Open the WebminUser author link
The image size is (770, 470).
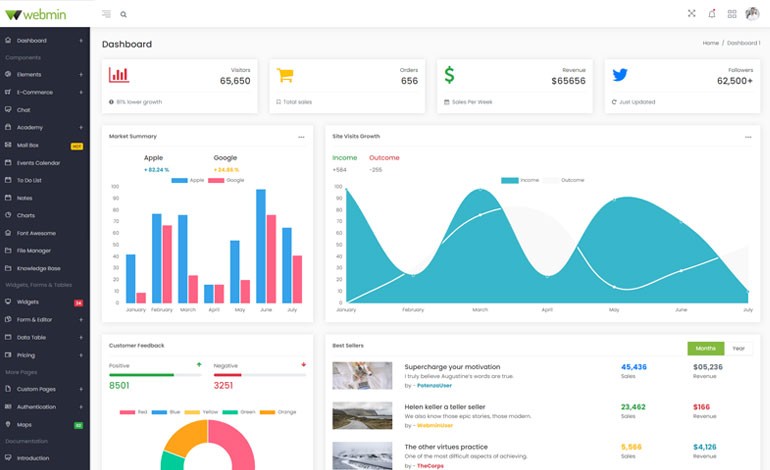tap(435, 425)
